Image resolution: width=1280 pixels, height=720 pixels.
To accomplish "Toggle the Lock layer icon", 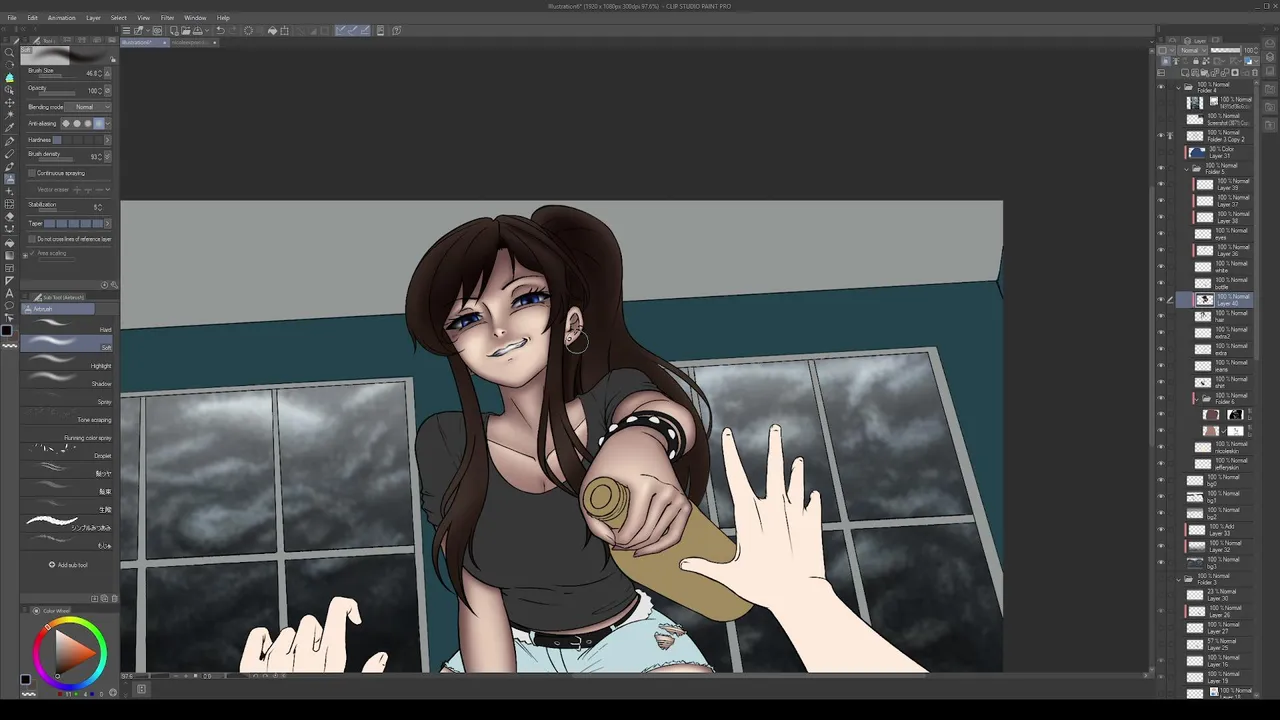I will coord(1196,61).
